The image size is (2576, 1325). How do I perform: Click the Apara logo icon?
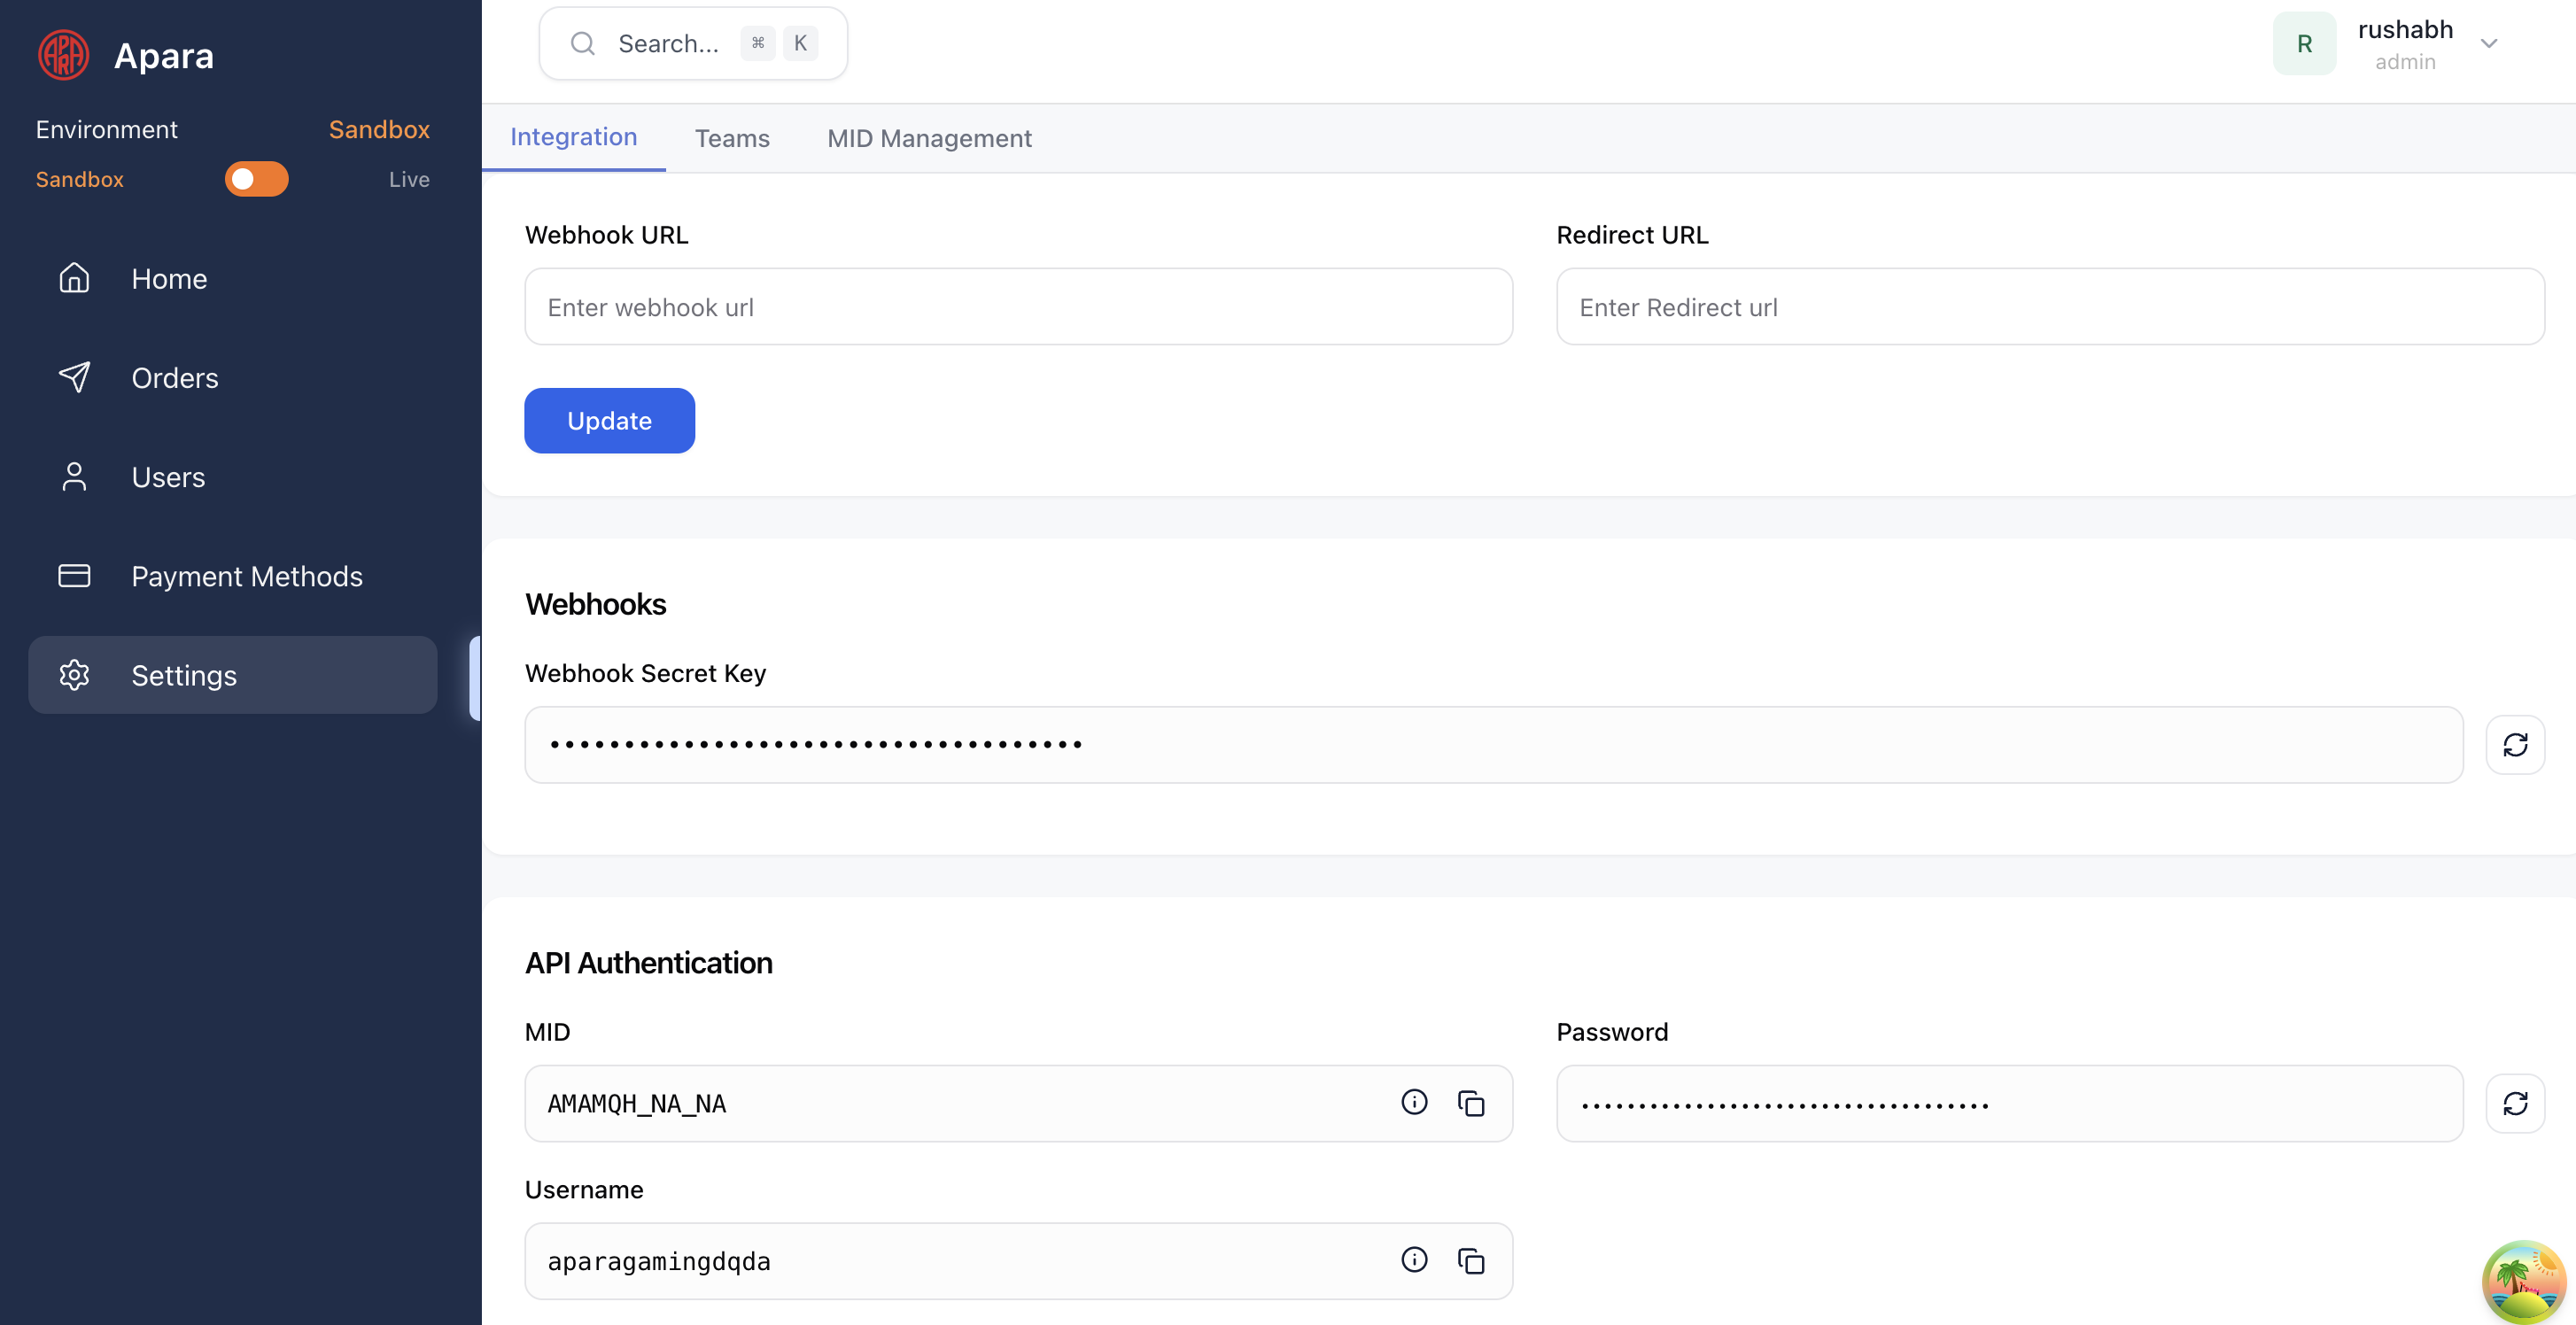(62, 54)
